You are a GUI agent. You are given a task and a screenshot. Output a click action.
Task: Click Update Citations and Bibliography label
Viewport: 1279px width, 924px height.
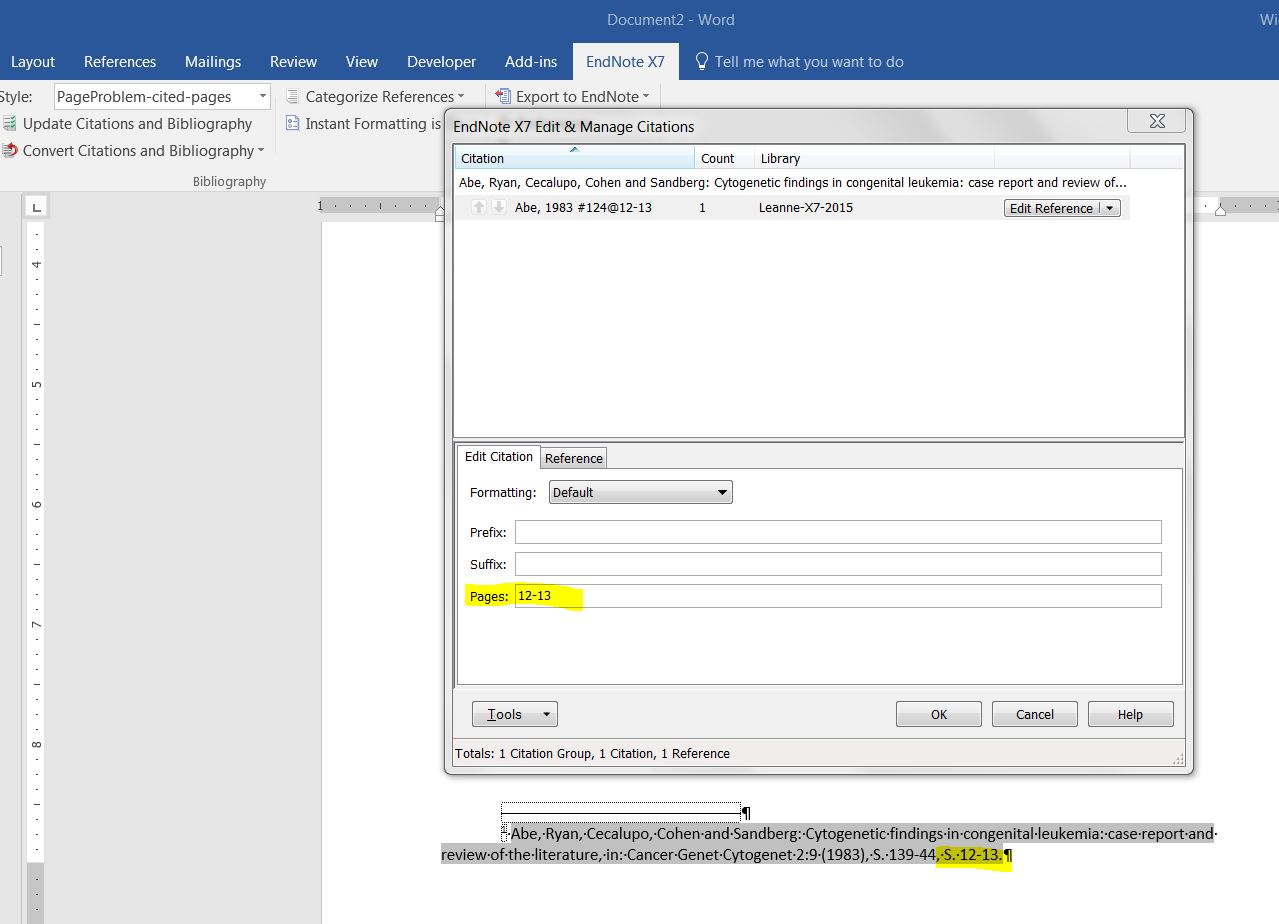137,124
